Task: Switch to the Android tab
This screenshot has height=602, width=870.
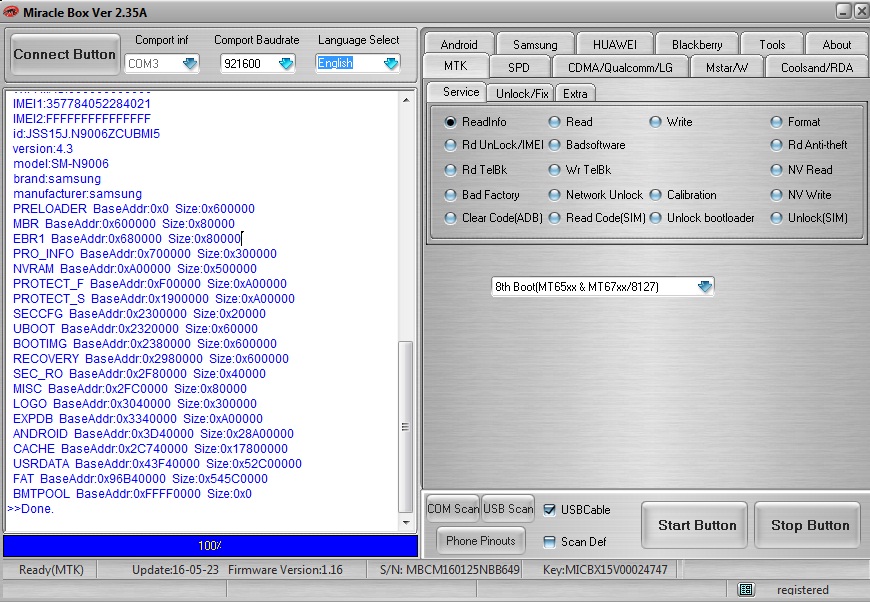Action: point(459,44)
